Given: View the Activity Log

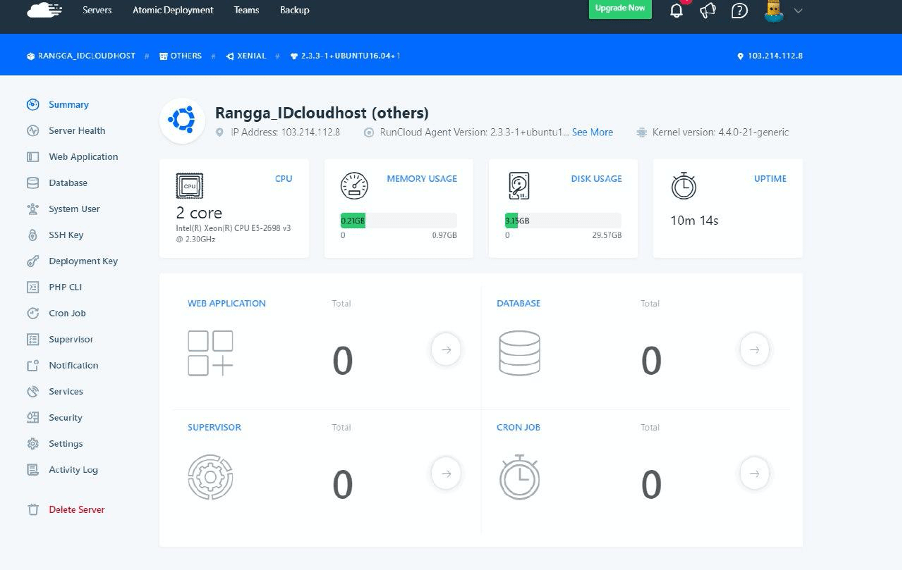Looking at the screenshot, I should [x=73, y=470].
